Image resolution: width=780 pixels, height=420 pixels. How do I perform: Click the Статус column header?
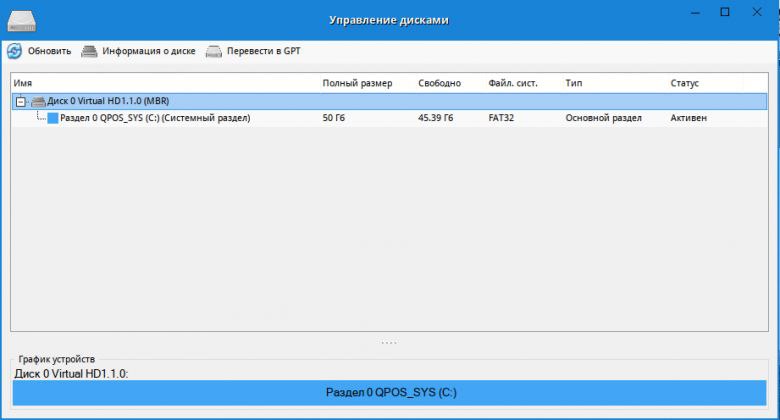pos(684,83)
